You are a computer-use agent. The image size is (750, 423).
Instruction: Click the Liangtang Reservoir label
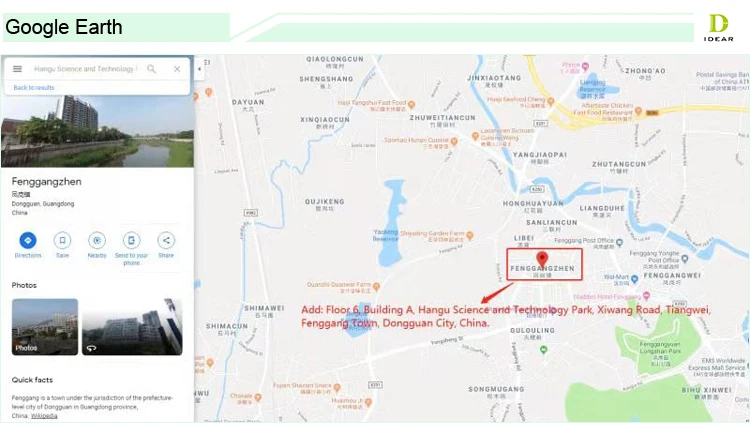point(592,86)
